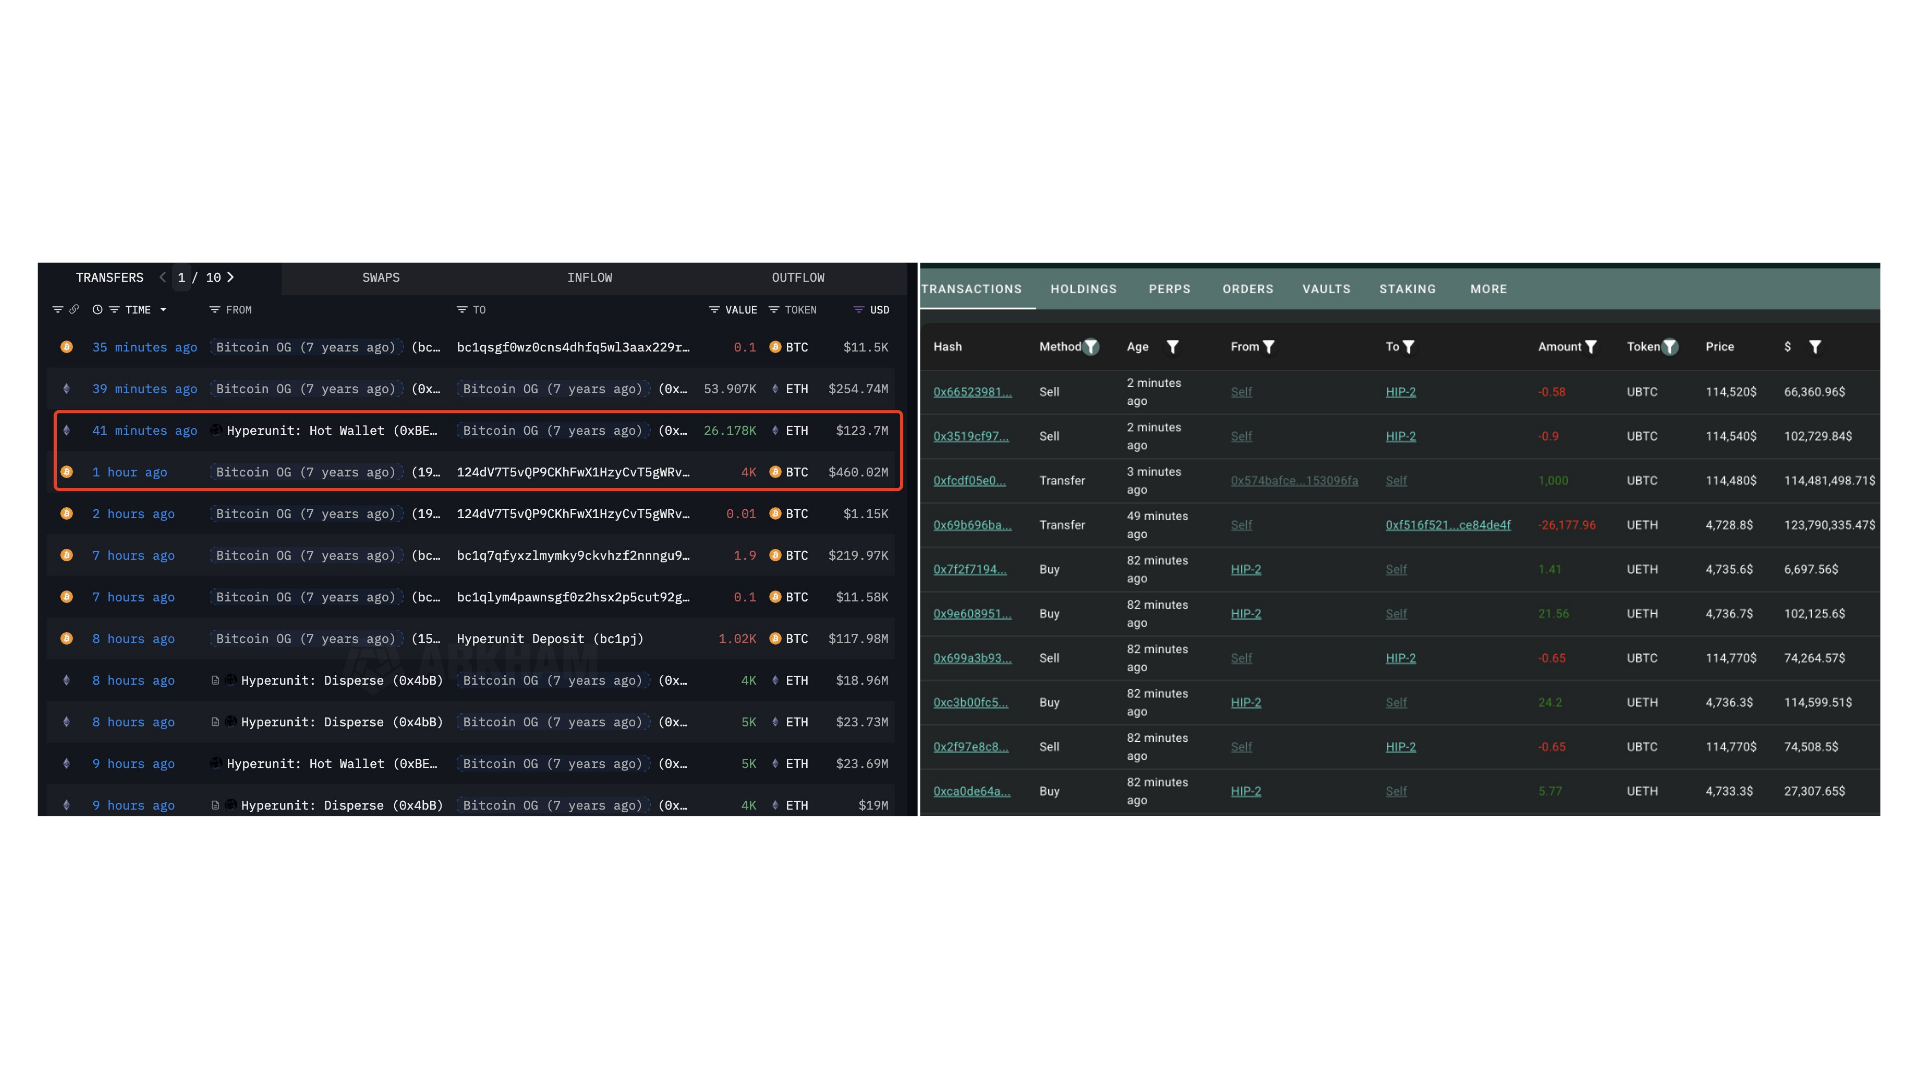Viewport: 1920px width, 1080px height.
Task: Click the VALUE column filter icon
Action: tap(714, 310)
